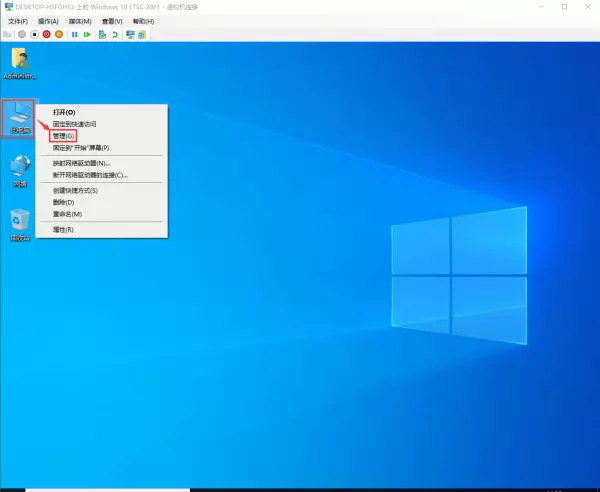Pause the virtual machine
This screenshot has width=600, height=492.
[75, 35]
